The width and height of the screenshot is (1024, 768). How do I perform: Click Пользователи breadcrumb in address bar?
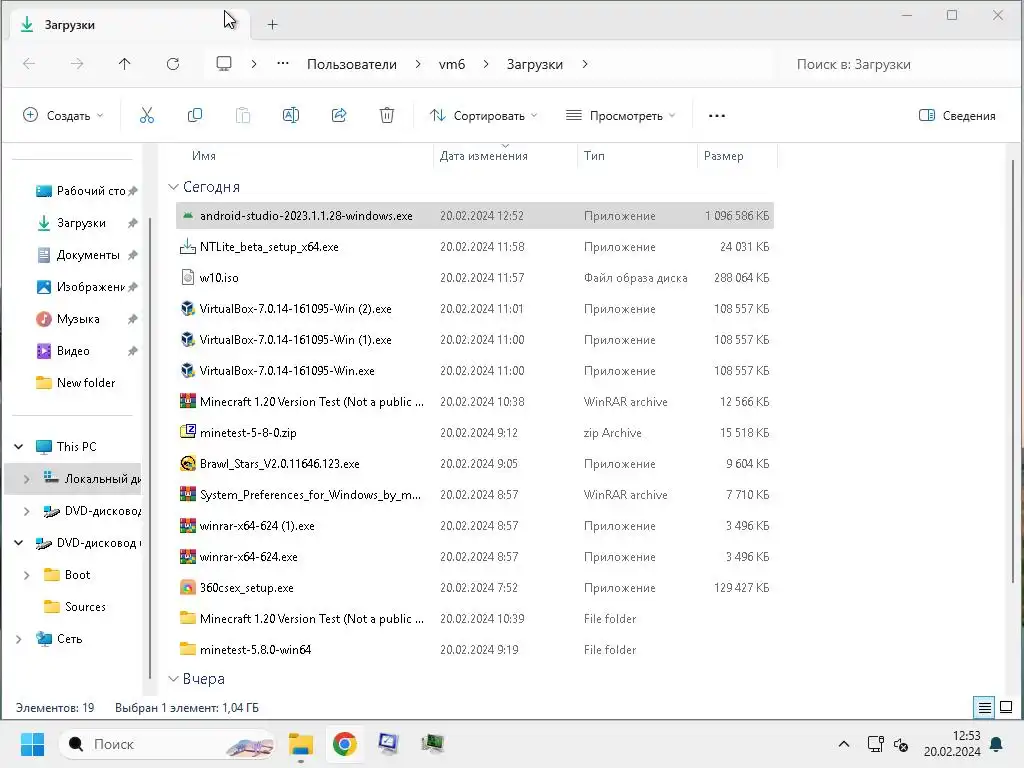352,64
